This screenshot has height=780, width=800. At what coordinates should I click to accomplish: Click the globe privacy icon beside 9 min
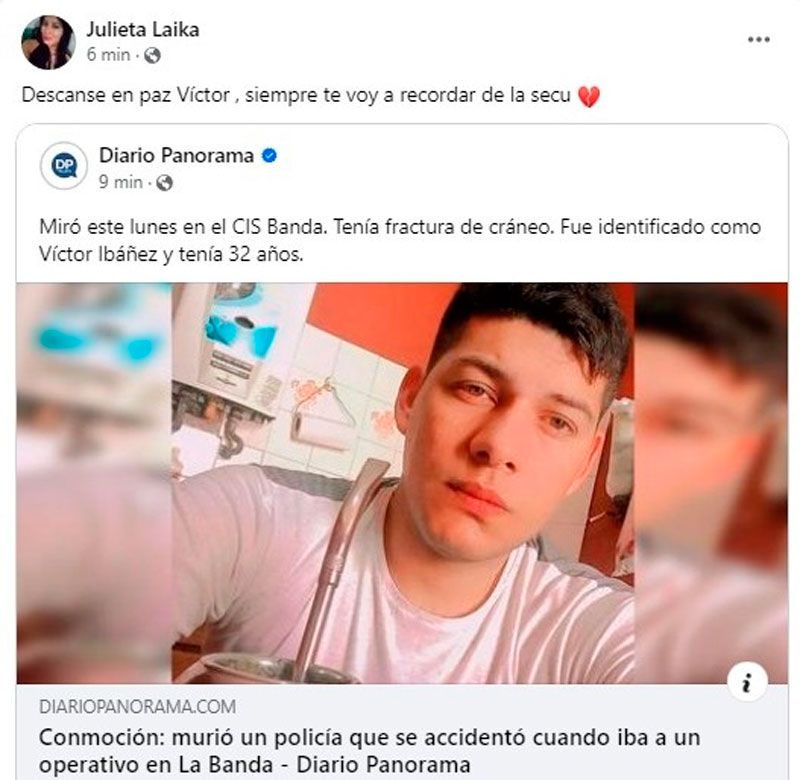(x=164, y=183)
